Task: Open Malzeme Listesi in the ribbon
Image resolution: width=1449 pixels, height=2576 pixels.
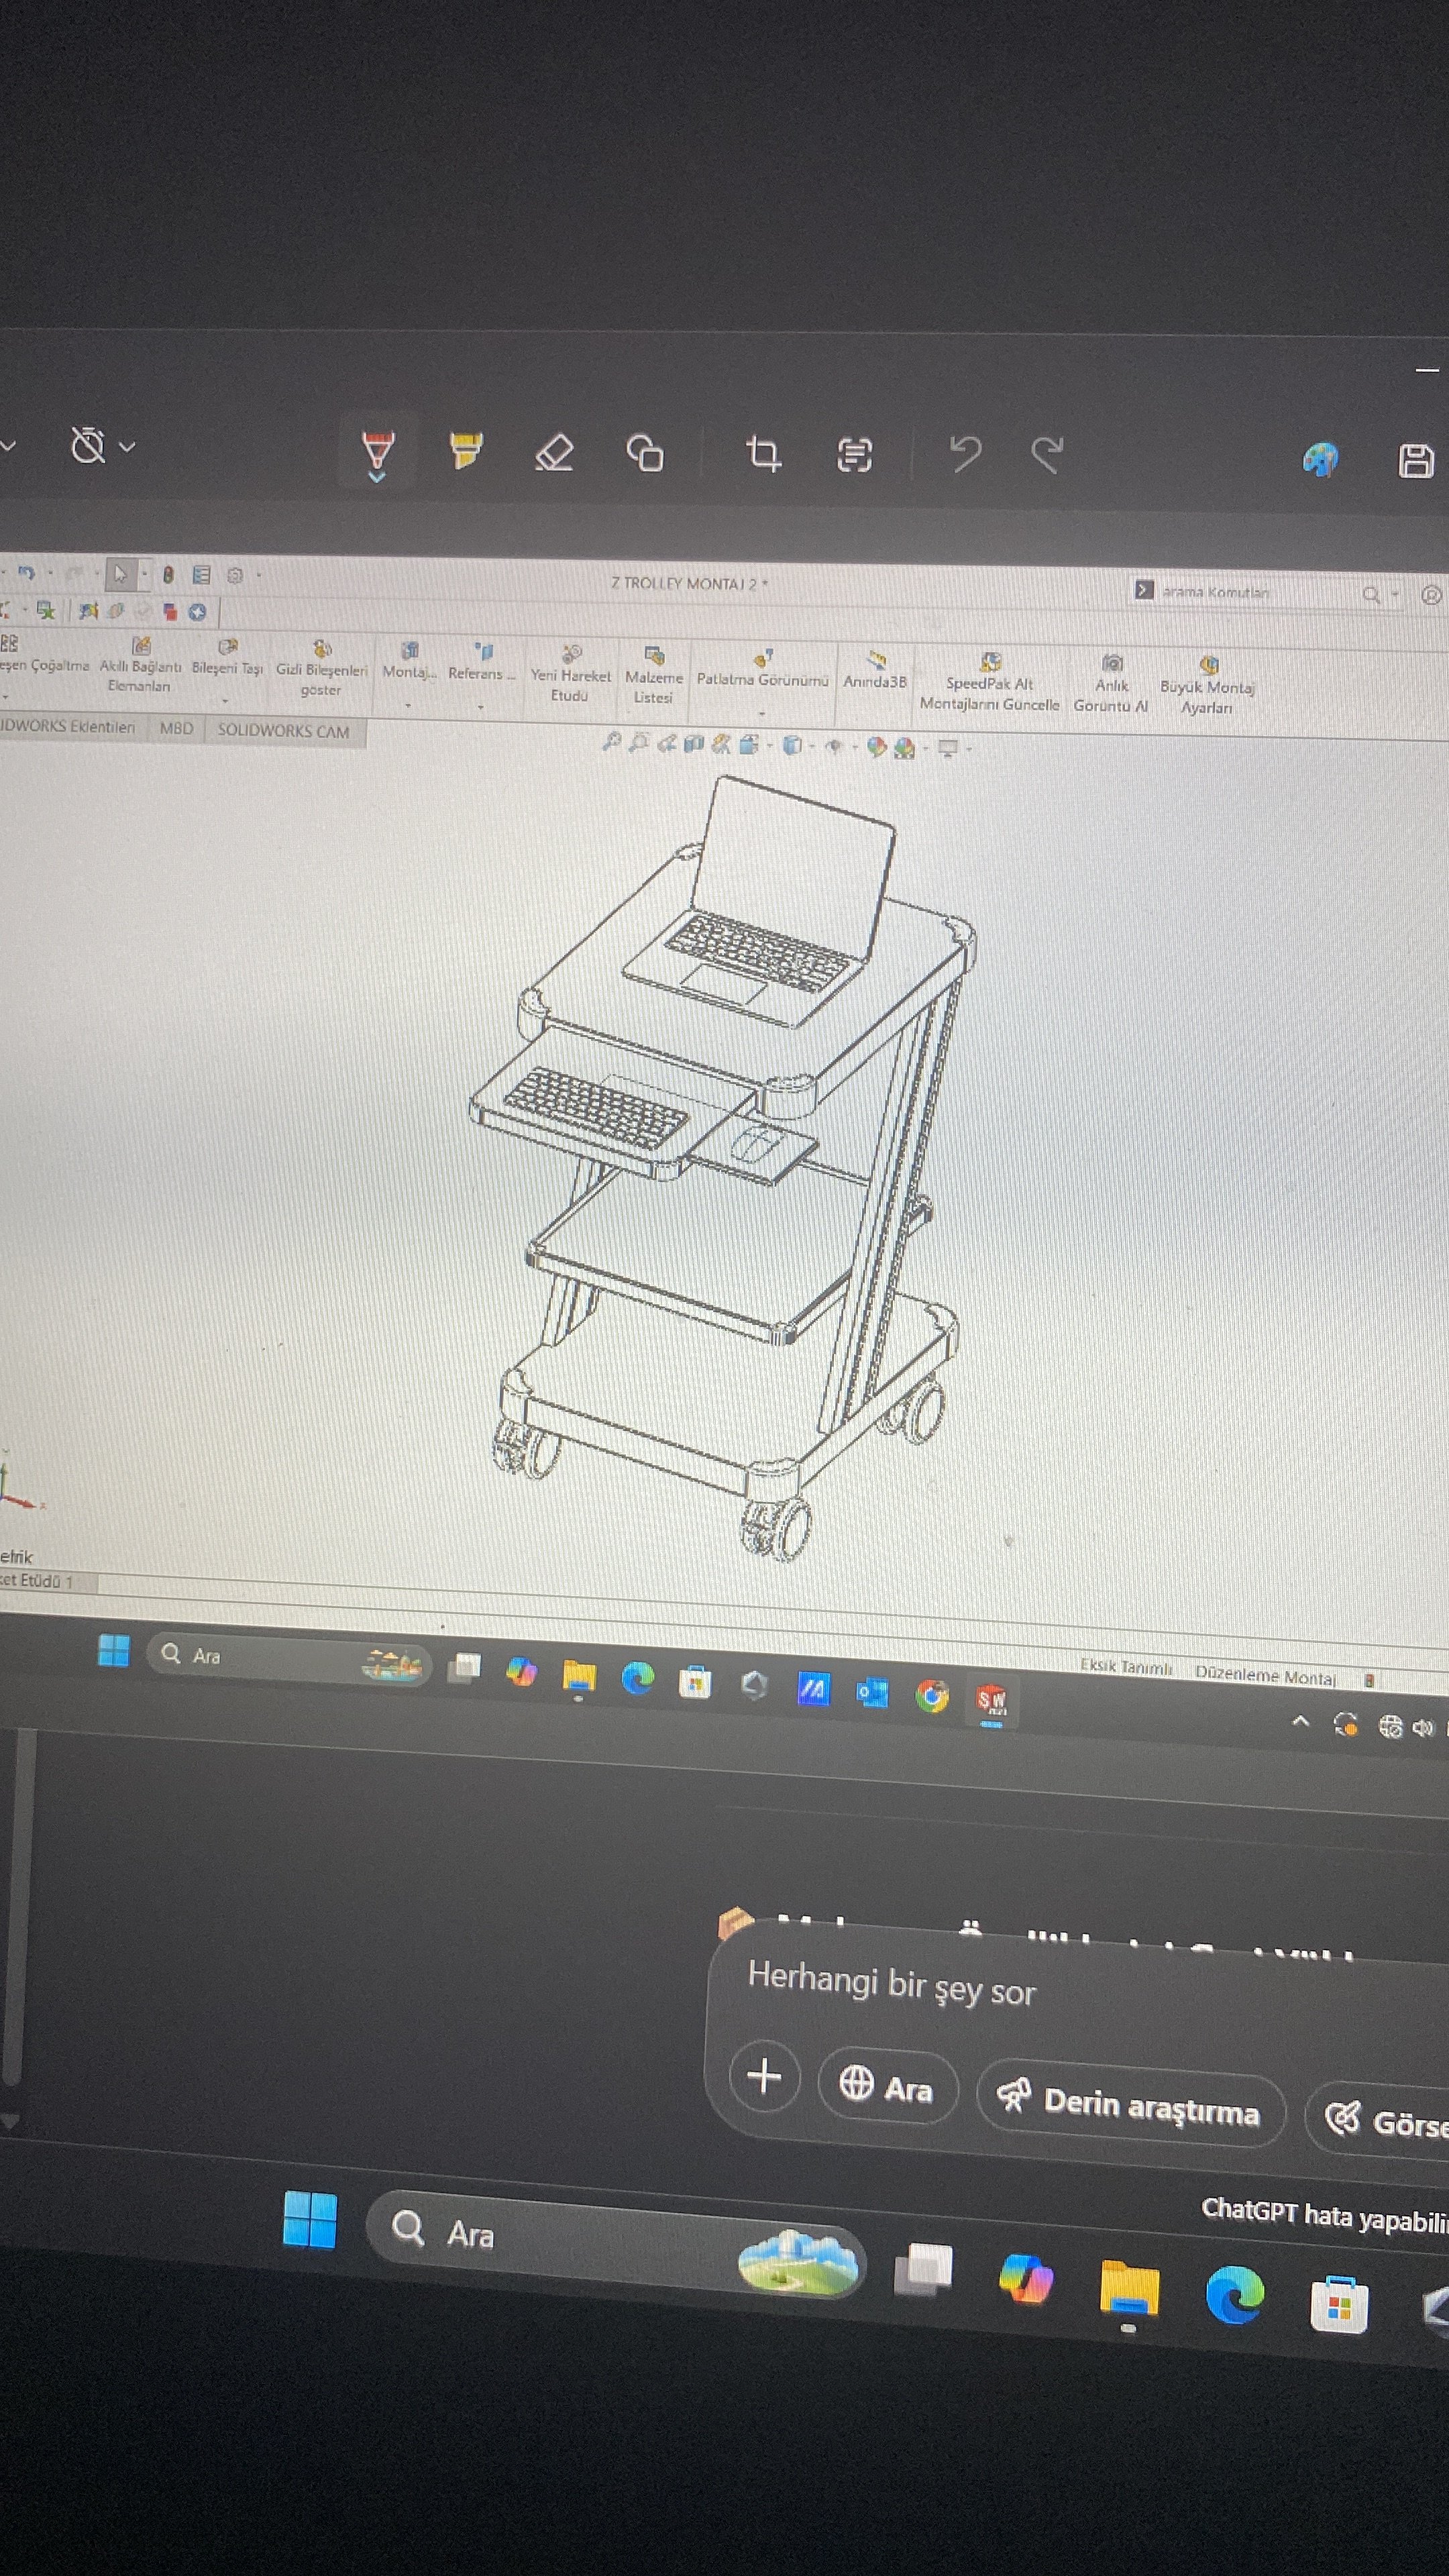Action: pos(653,675)
